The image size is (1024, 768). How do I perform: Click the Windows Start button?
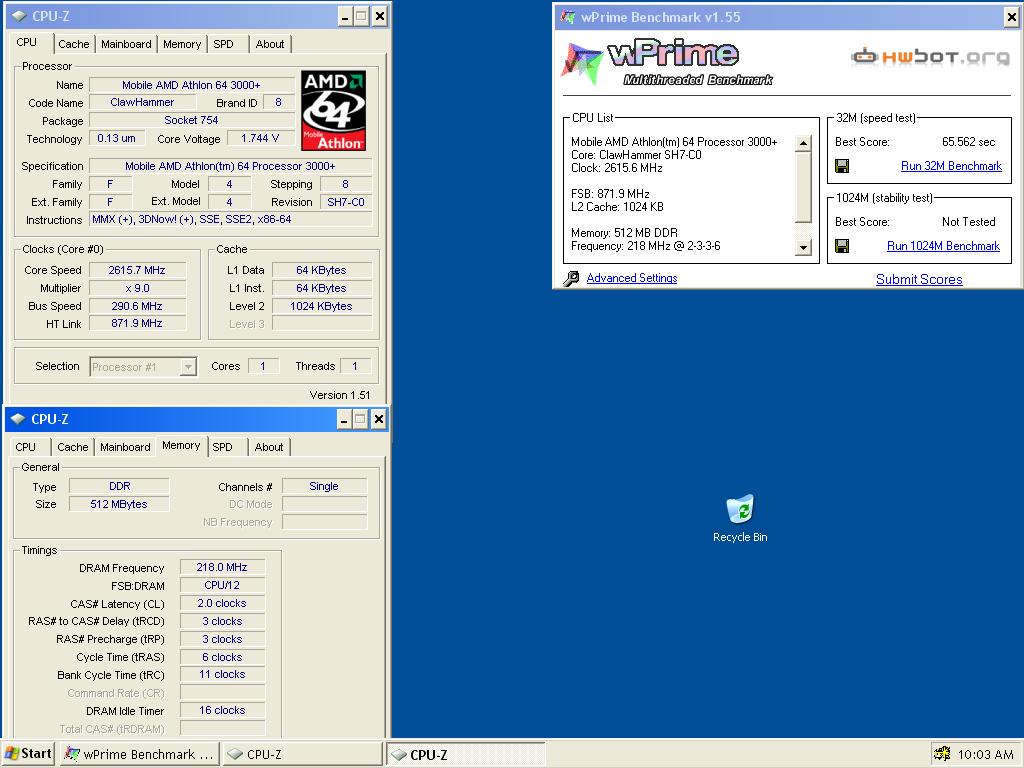27,754
